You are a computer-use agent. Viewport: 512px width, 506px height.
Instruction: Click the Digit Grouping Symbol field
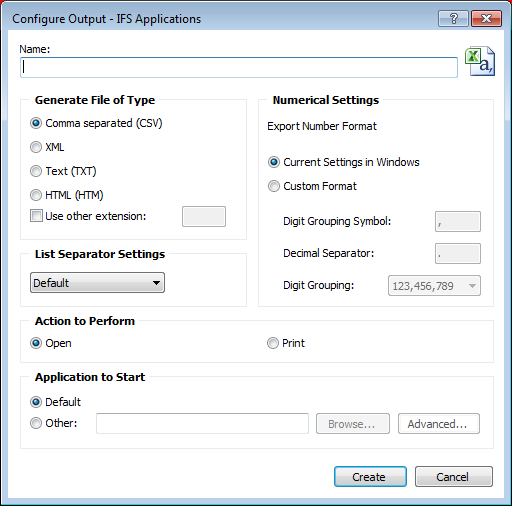(458, 221)
